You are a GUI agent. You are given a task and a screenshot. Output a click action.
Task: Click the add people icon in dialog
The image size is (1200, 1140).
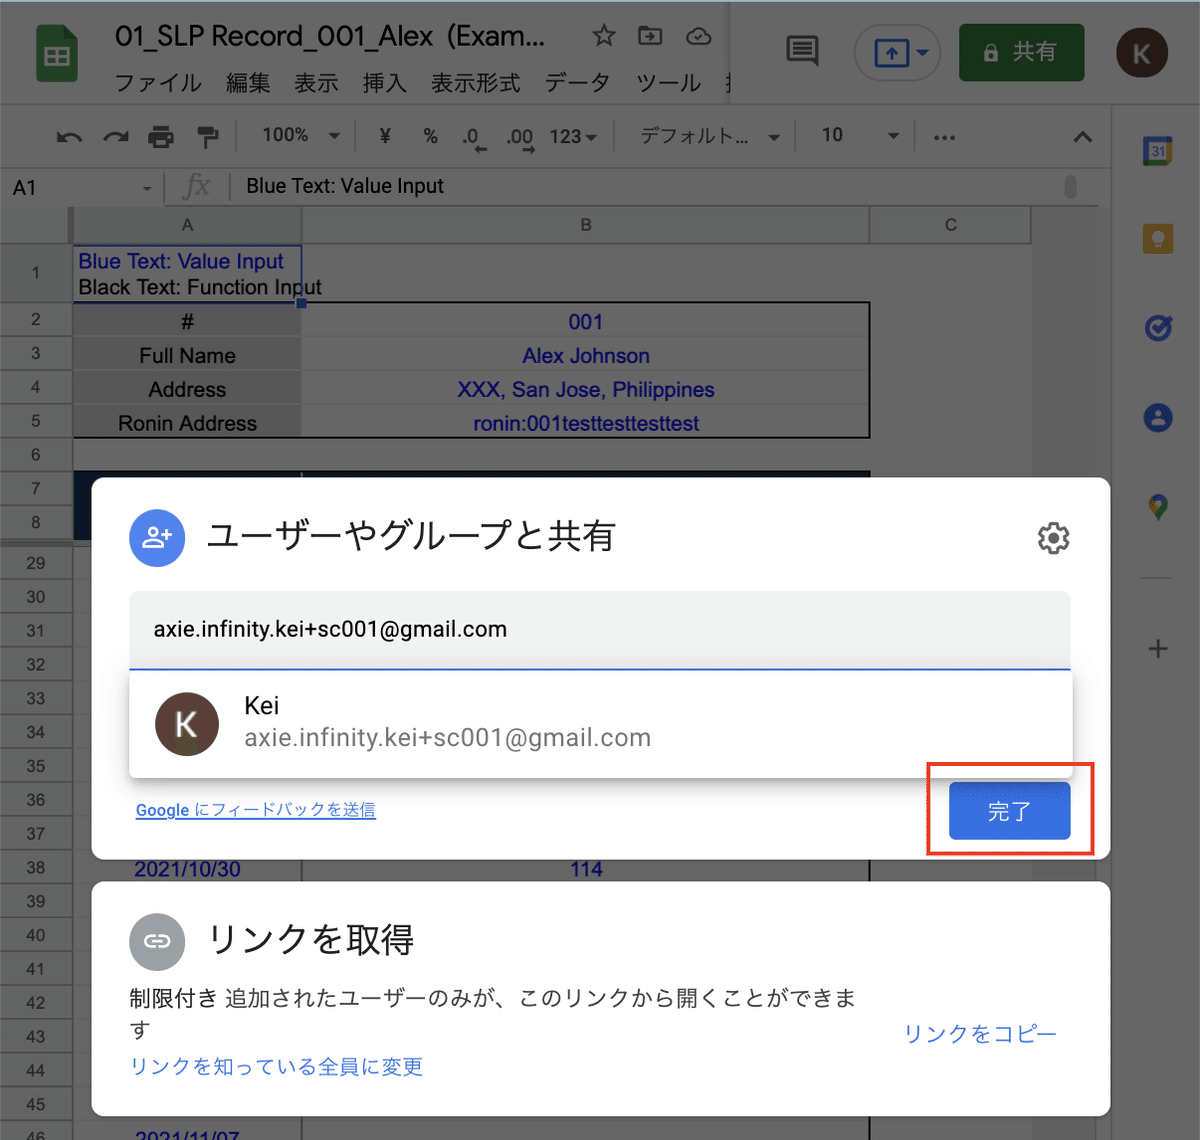tap(157, 538)
